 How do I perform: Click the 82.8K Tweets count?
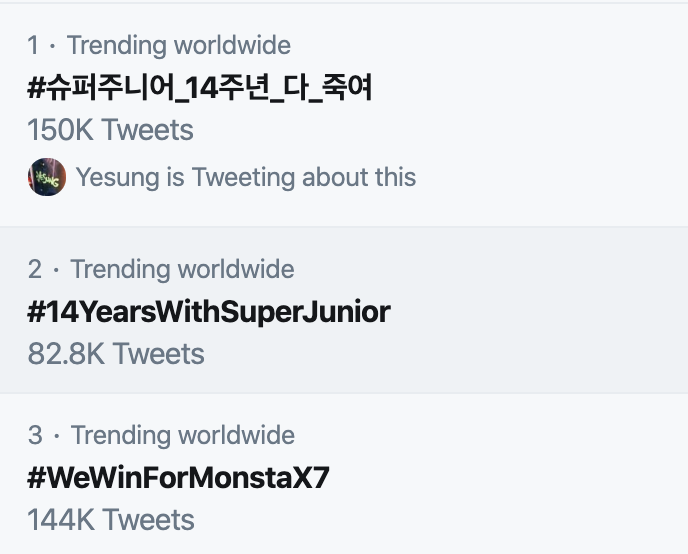click(116, 354)
